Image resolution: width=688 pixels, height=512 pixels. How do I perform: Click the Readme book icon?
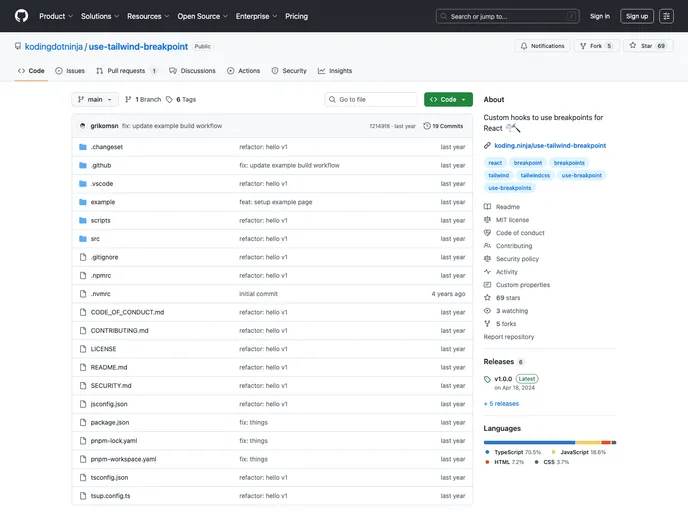(487, 207)
